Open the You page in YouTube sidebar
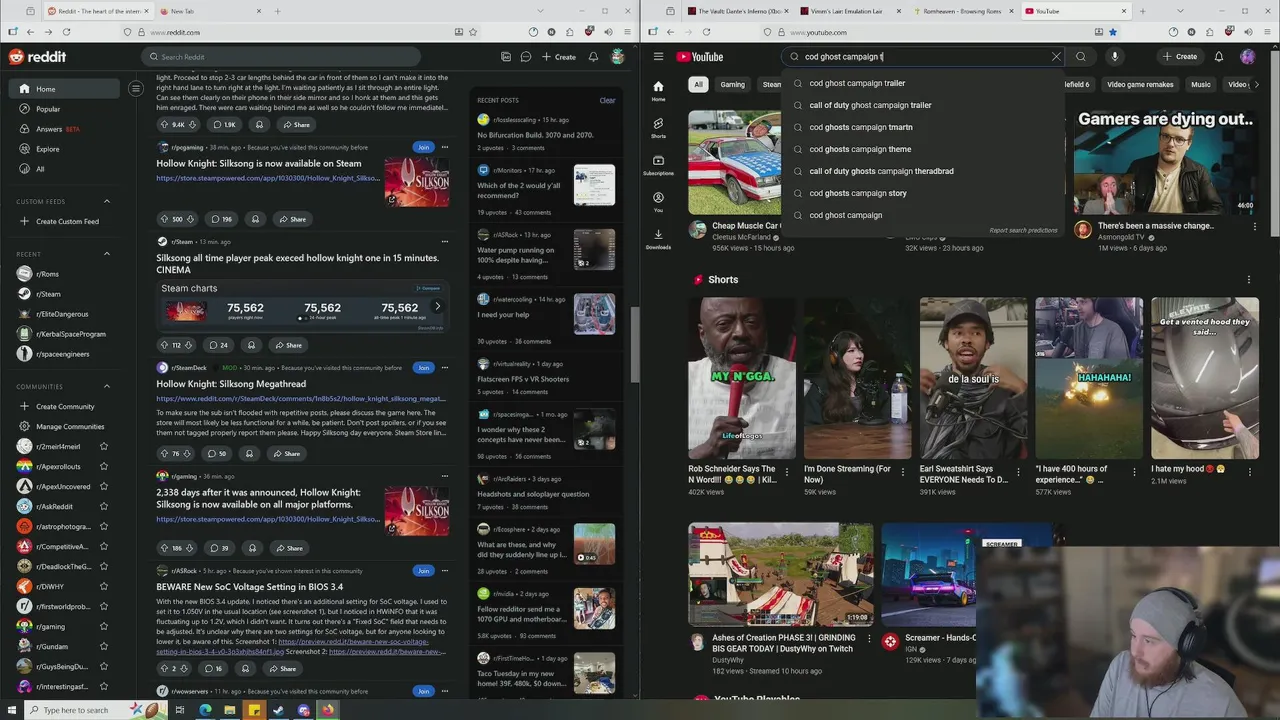Viewport: 1280px width, 720px height. 658,202
